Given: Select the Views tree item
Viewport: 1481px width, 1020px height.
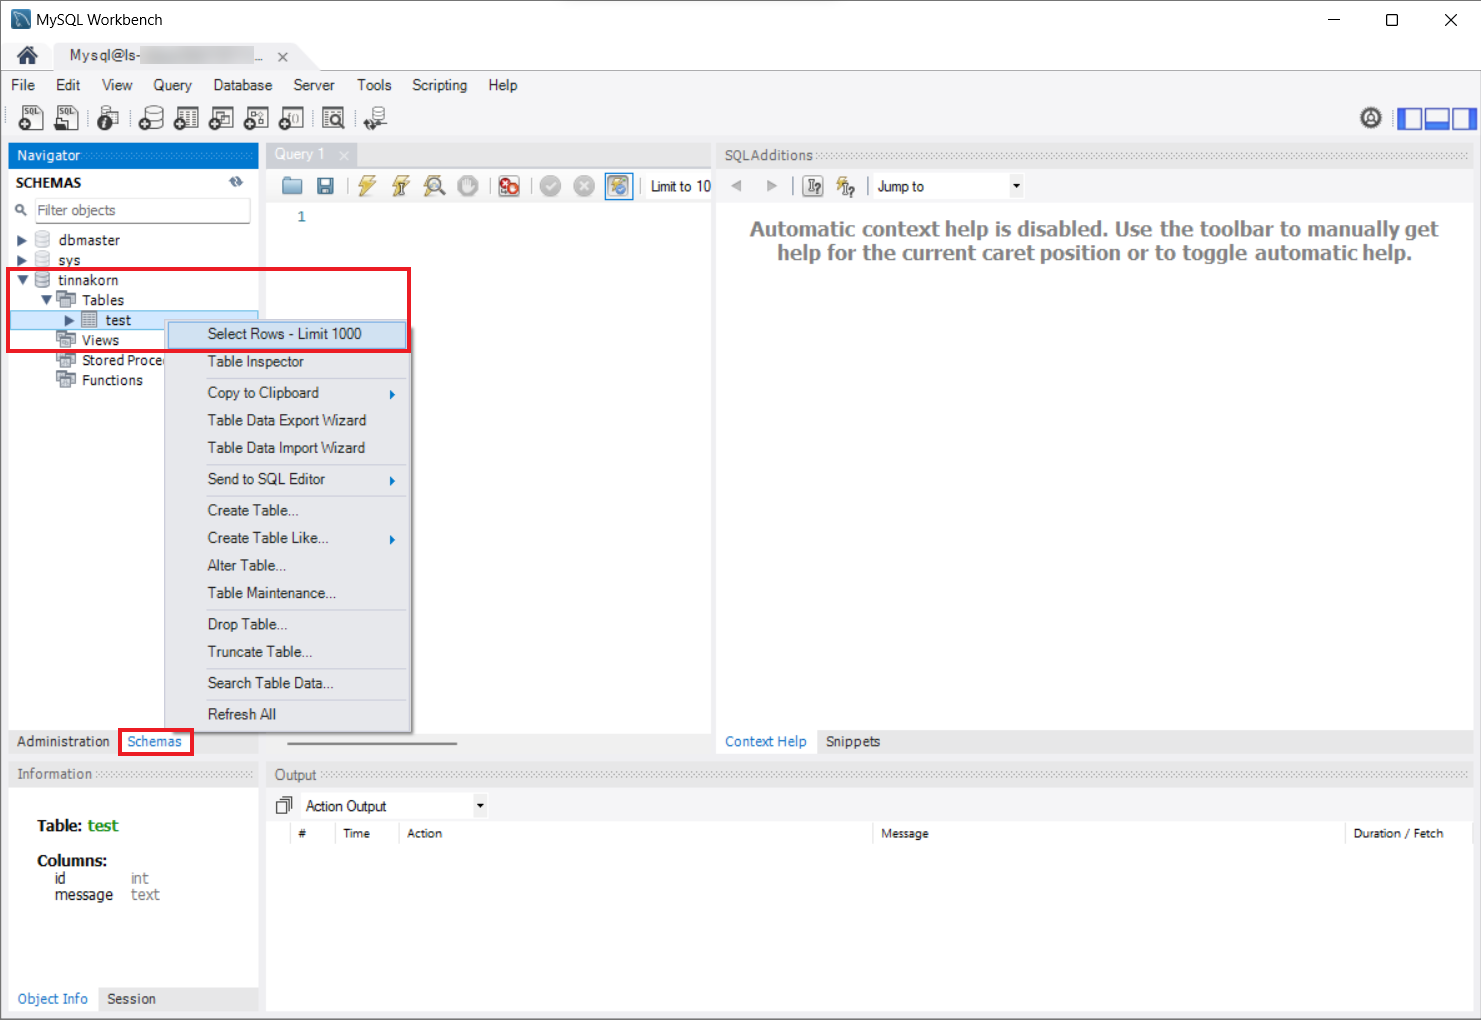Looking at the screenshot, I should [x=100, y=340].
